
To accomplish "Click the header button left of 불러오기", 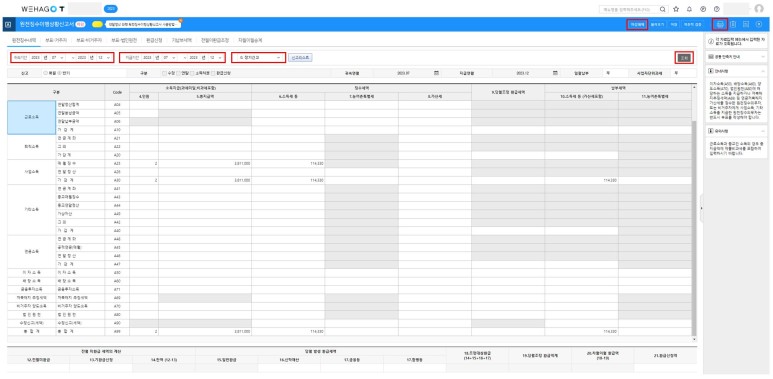I will [636, 24].
